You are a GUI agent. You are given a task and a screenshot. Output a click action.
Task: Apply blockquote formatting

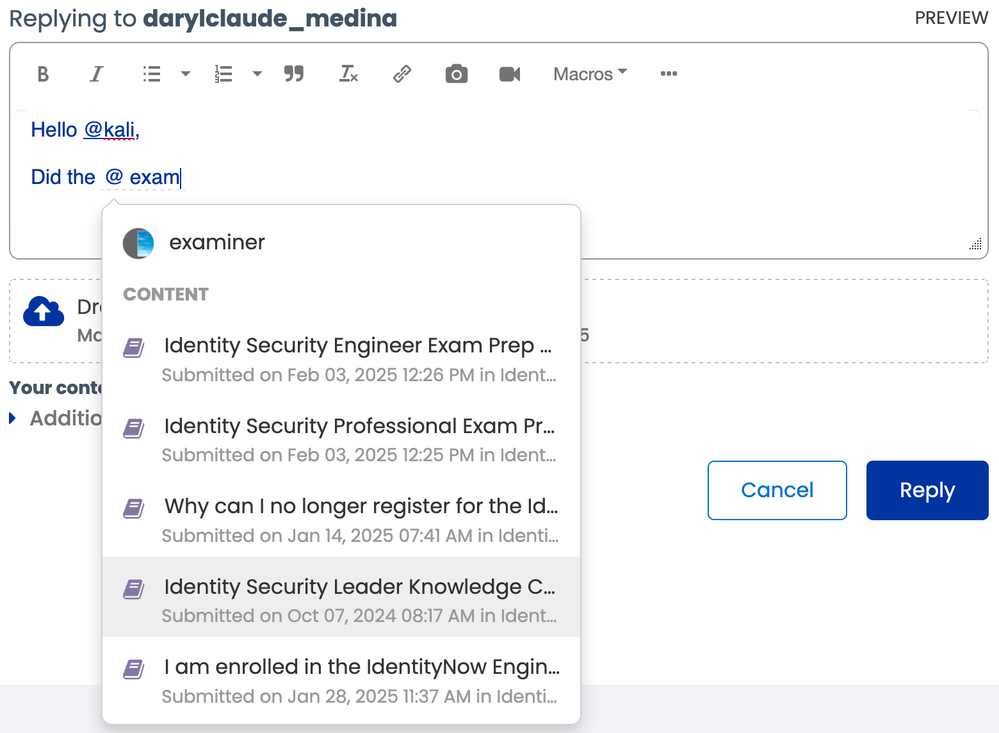293,74
